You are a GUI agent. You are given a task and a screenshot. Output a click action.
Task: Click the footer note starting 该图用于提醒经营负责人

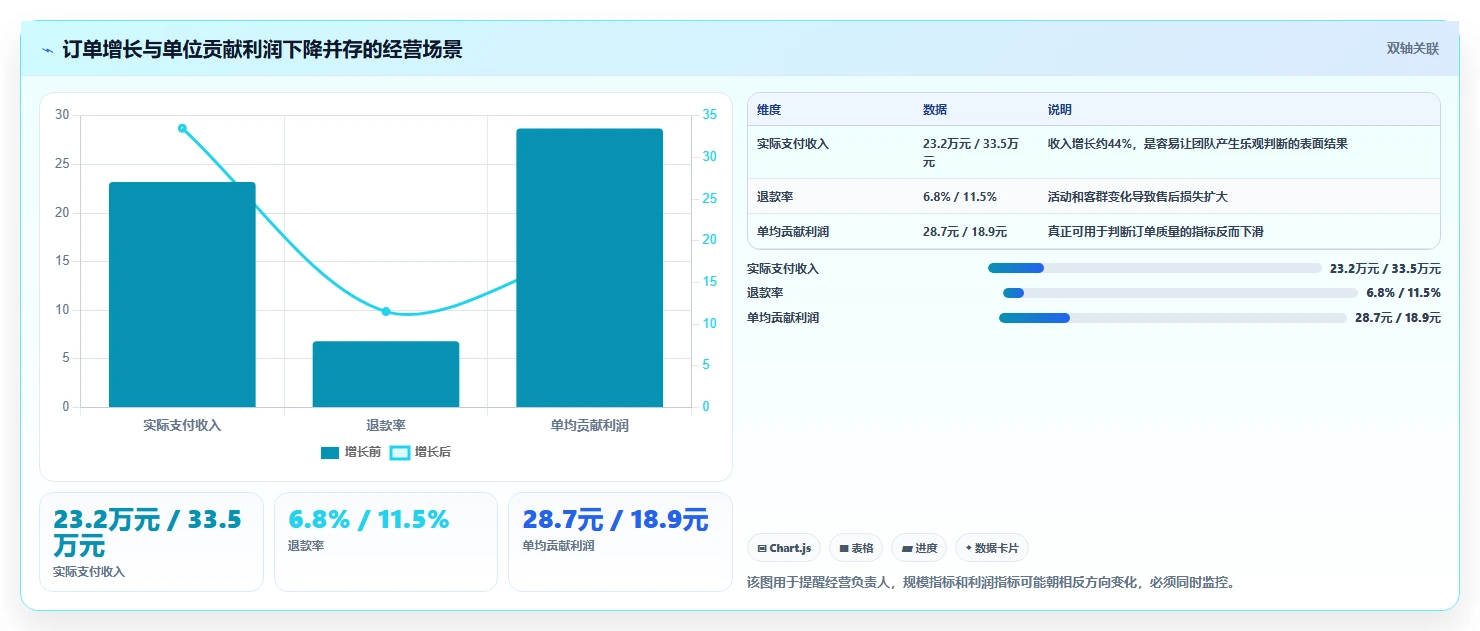[x=991, y=582]
